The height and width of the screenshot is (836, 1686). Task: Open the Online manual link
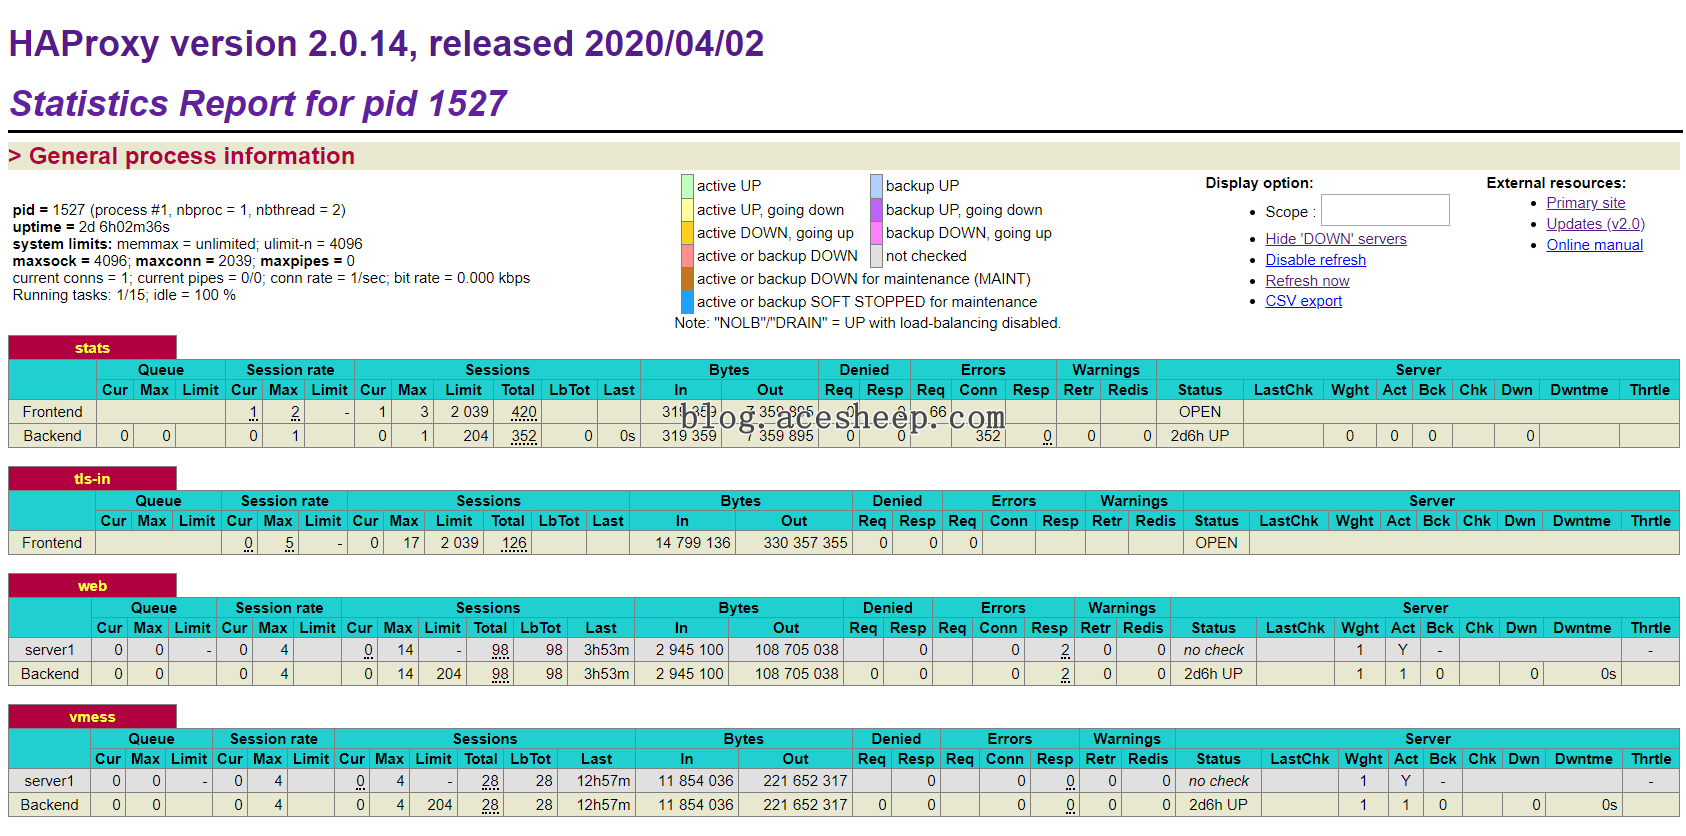pos(1594,245)
